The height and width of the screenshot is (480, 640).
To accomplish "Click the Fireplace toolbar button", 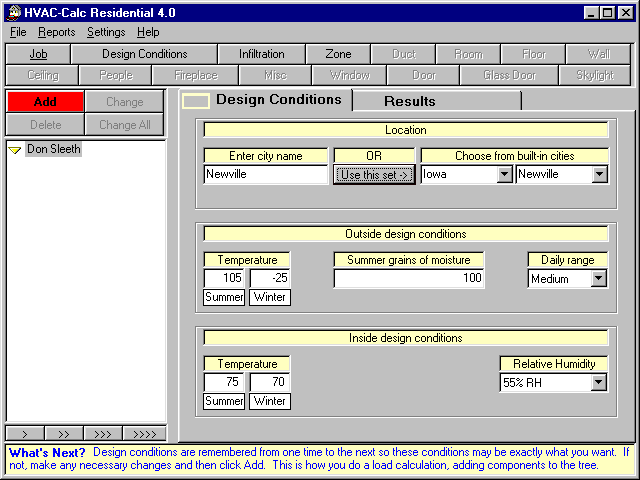I will (x=196, y=75).
